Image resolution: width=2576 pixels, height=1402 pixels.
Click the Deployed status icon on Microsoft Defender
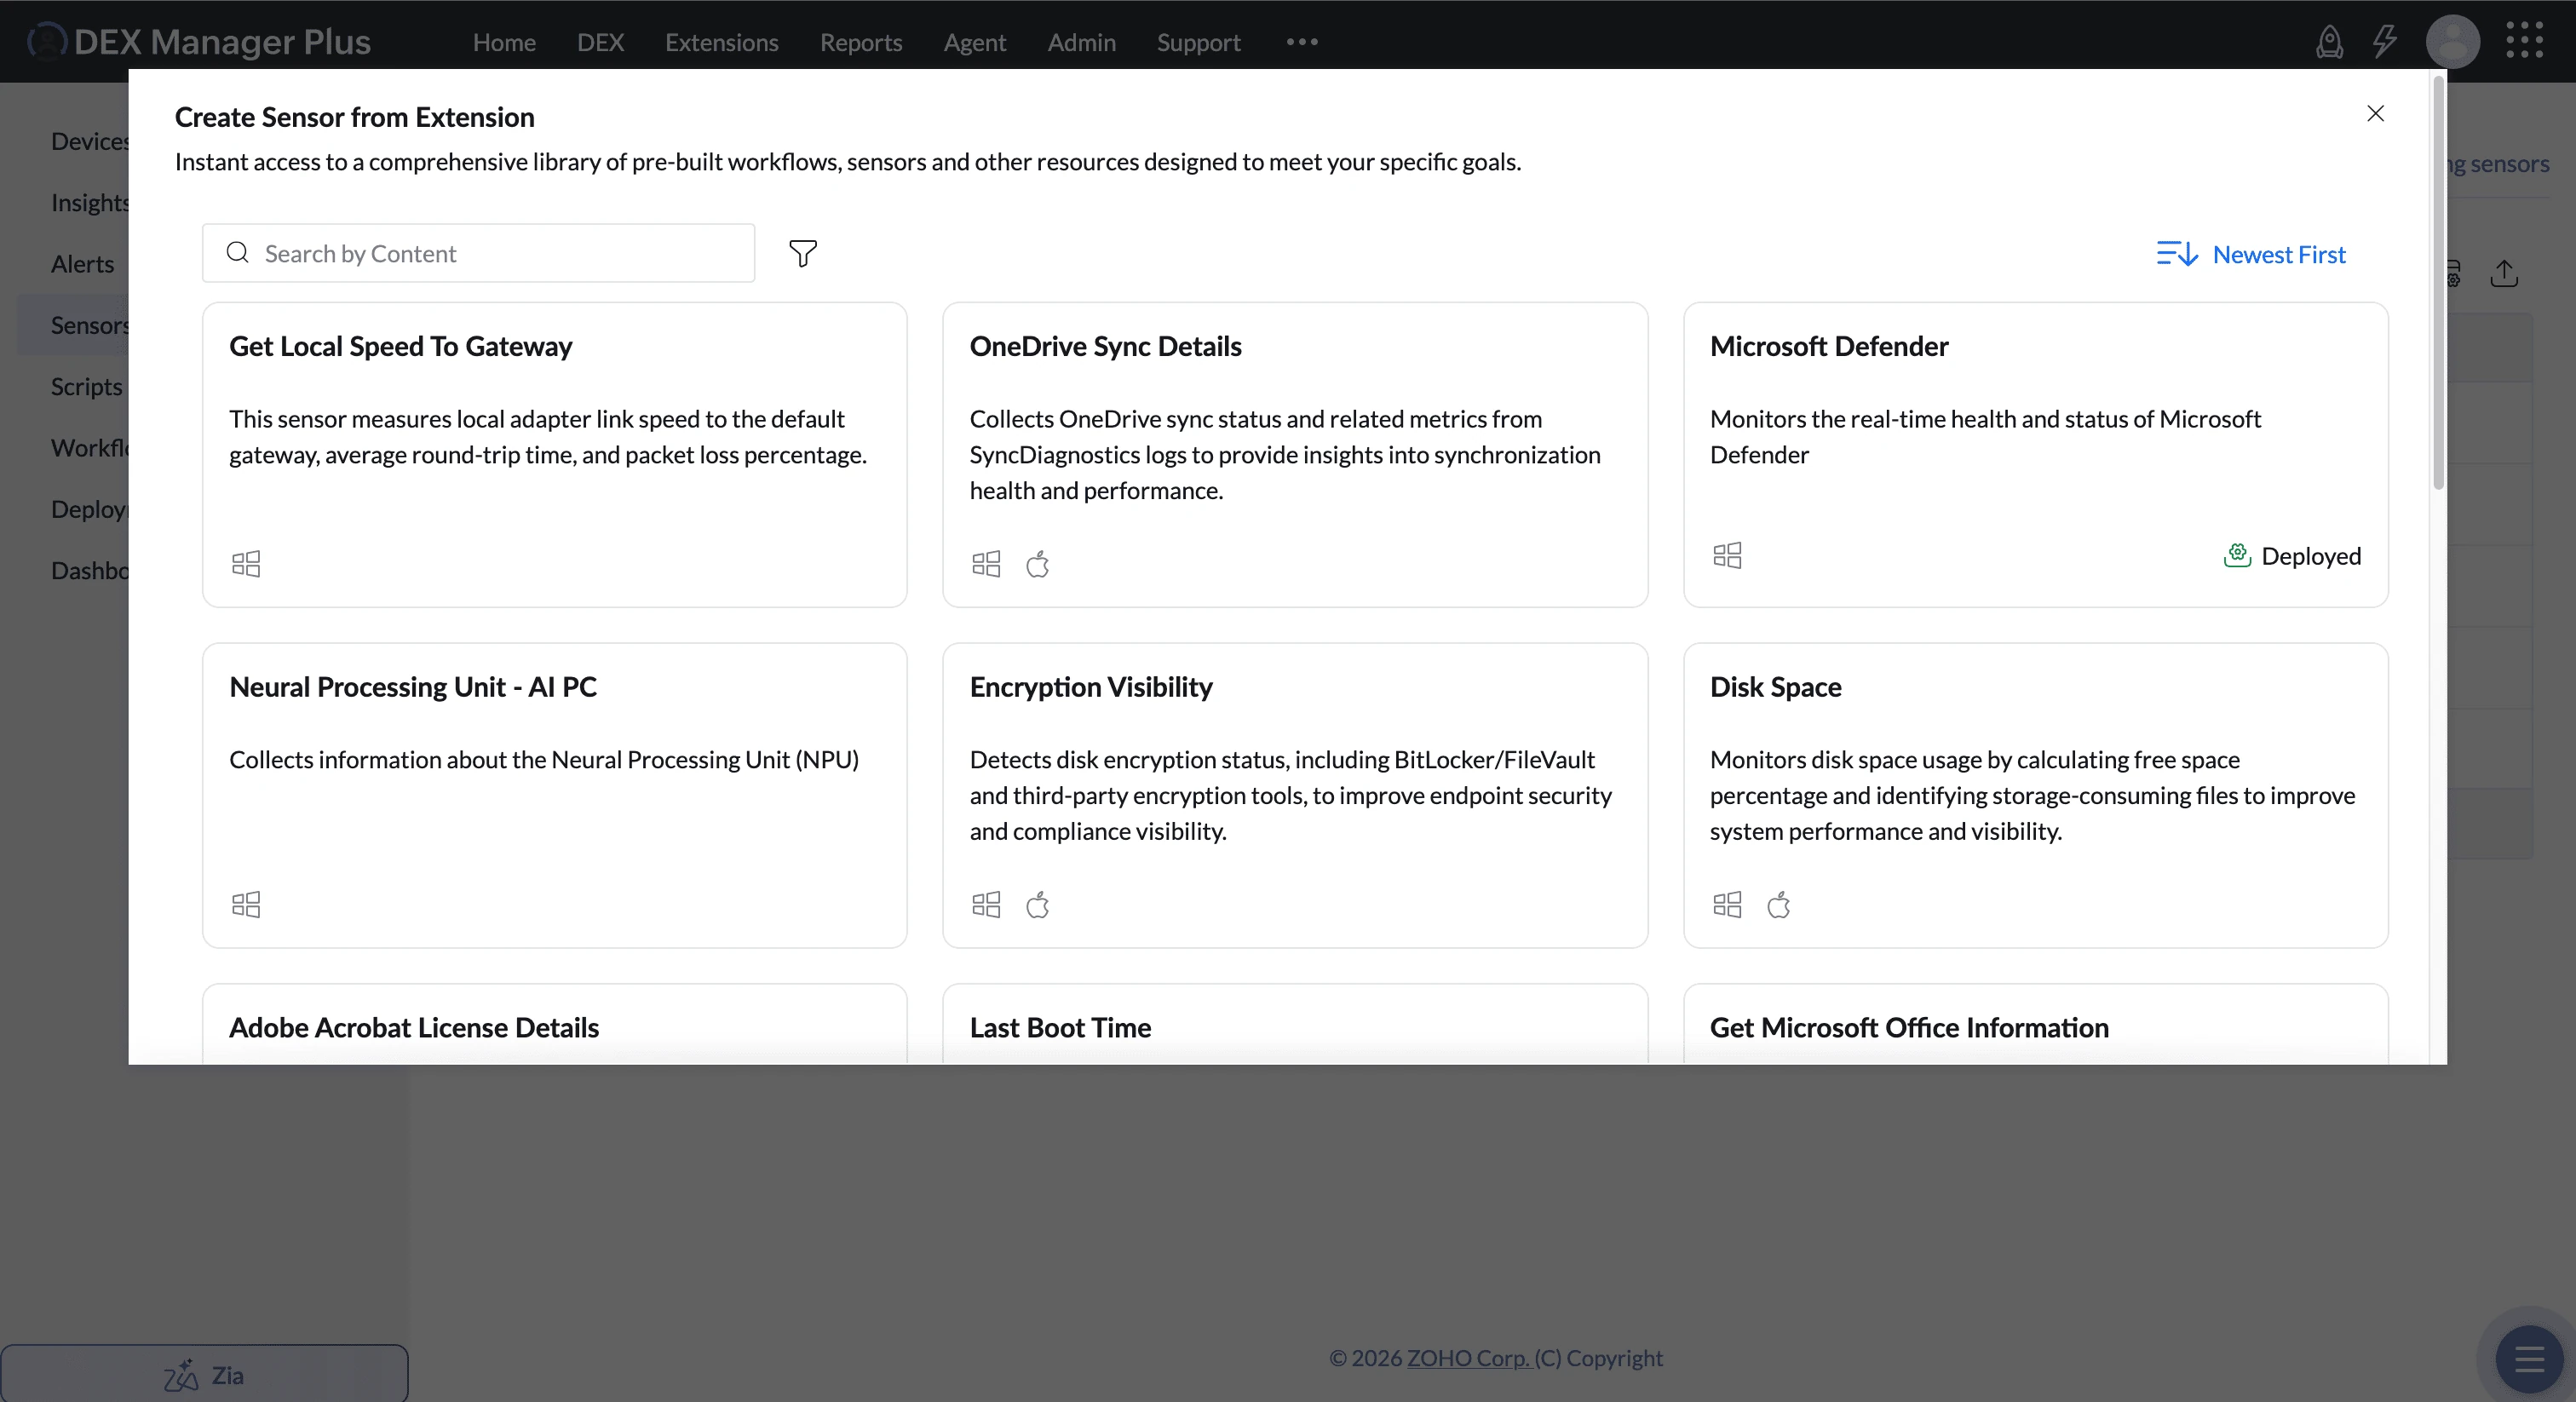tap(2236, 555)
